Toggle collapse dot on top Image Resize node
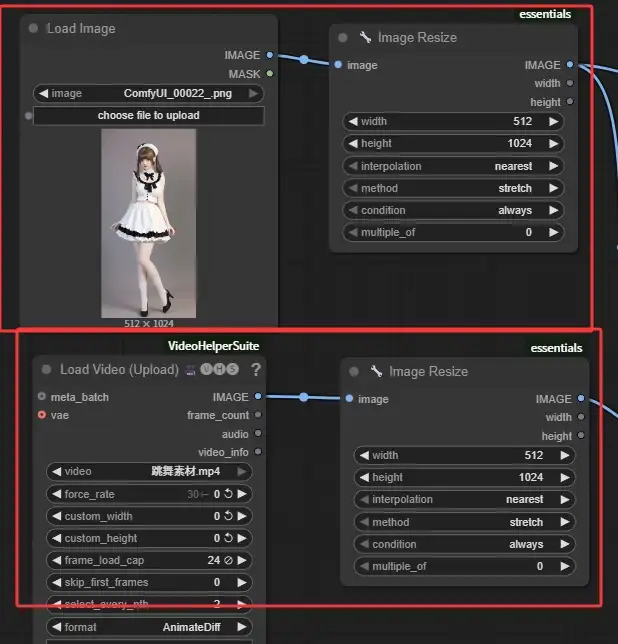618x644 pixels. point(343,38)
